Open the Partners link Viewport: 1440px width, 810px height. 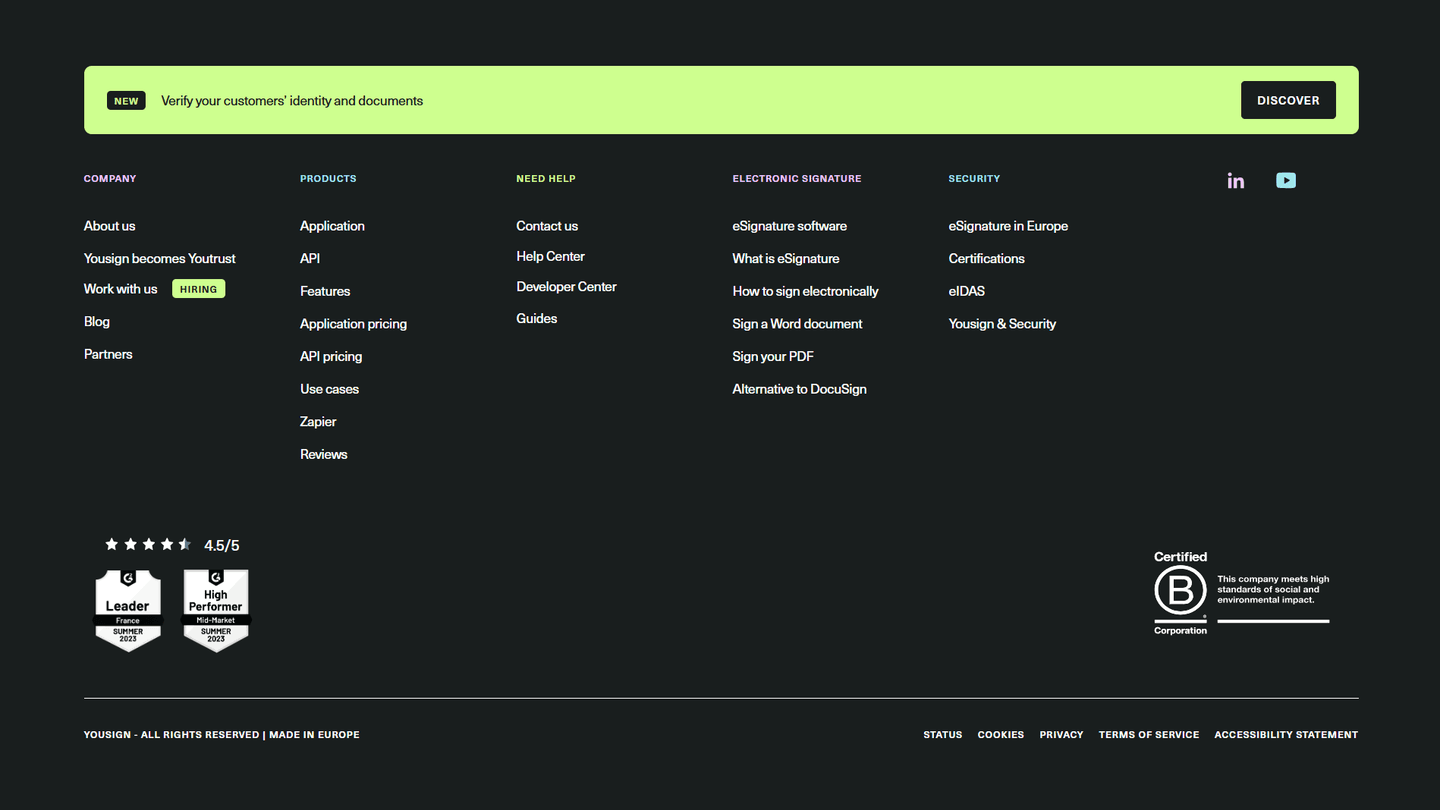coord(108,354)
